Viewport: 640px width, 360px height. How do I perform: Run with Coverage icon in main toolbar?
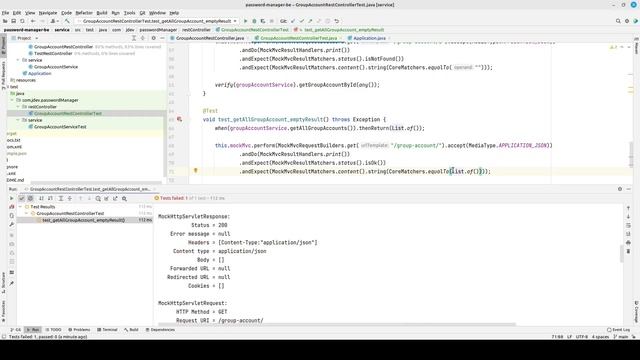262,21
